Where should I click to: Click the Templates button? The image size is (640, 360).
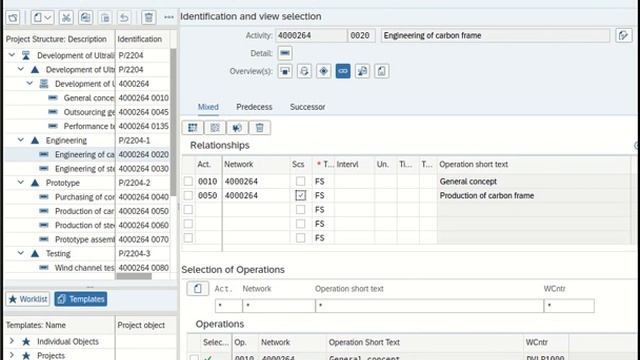click(81, 299)
